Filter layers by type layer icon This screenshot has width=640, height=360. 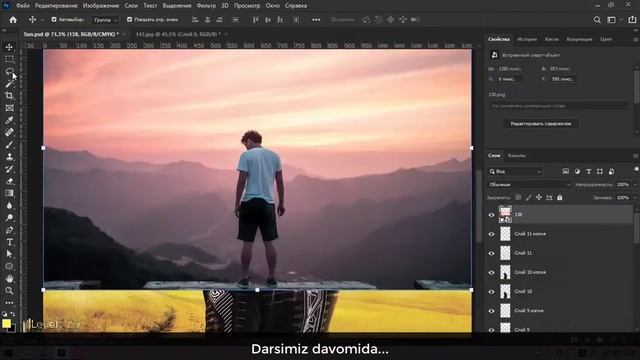click(589, 171)
